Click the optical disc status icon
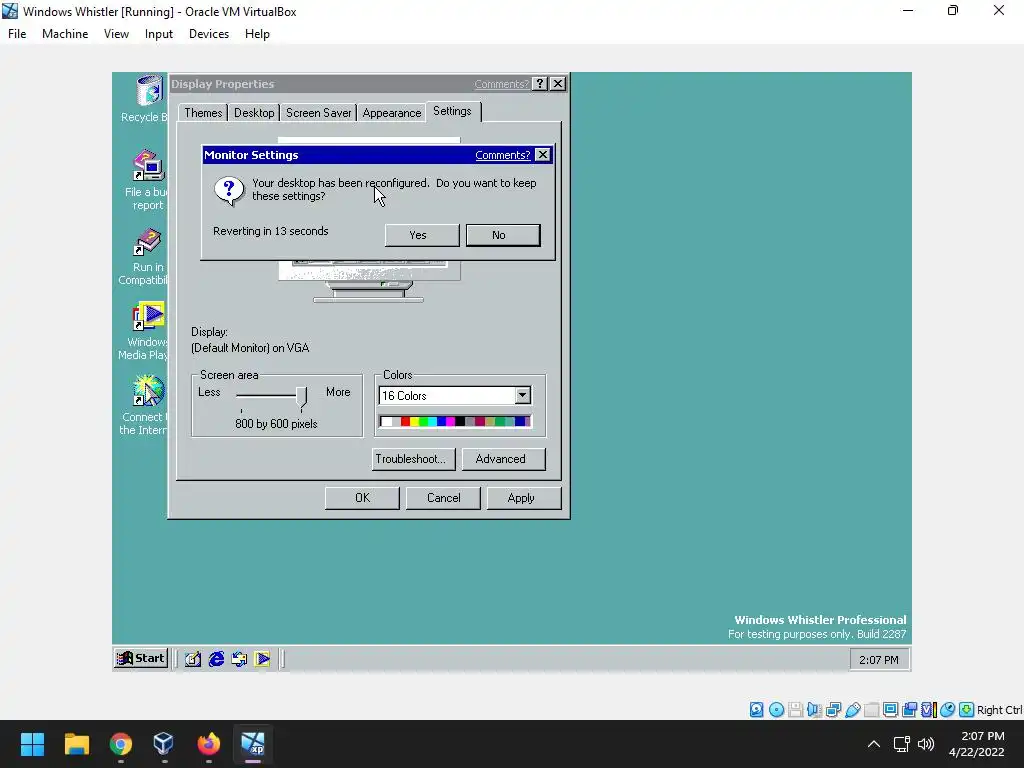1024x768 pixels. [x=776, y=710]
